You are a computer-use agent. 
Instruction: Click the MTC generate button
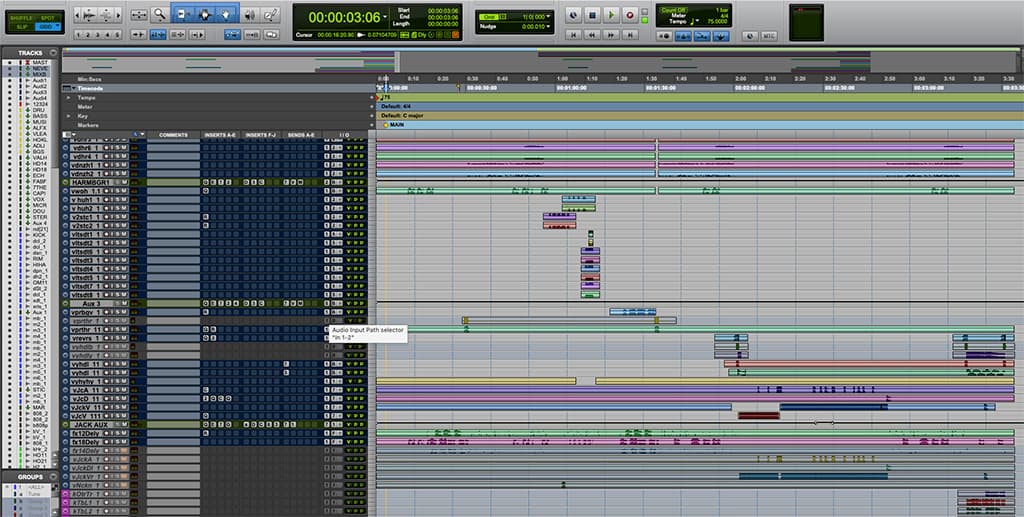click(x=769, y=36)
